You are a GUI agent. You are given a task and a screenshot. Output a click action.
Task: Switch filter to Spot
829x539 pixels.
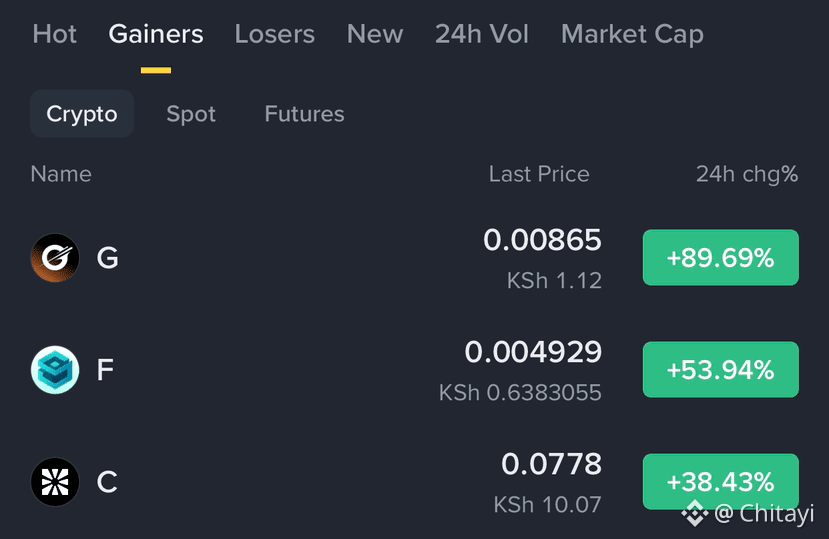click(x=191, y=114)
